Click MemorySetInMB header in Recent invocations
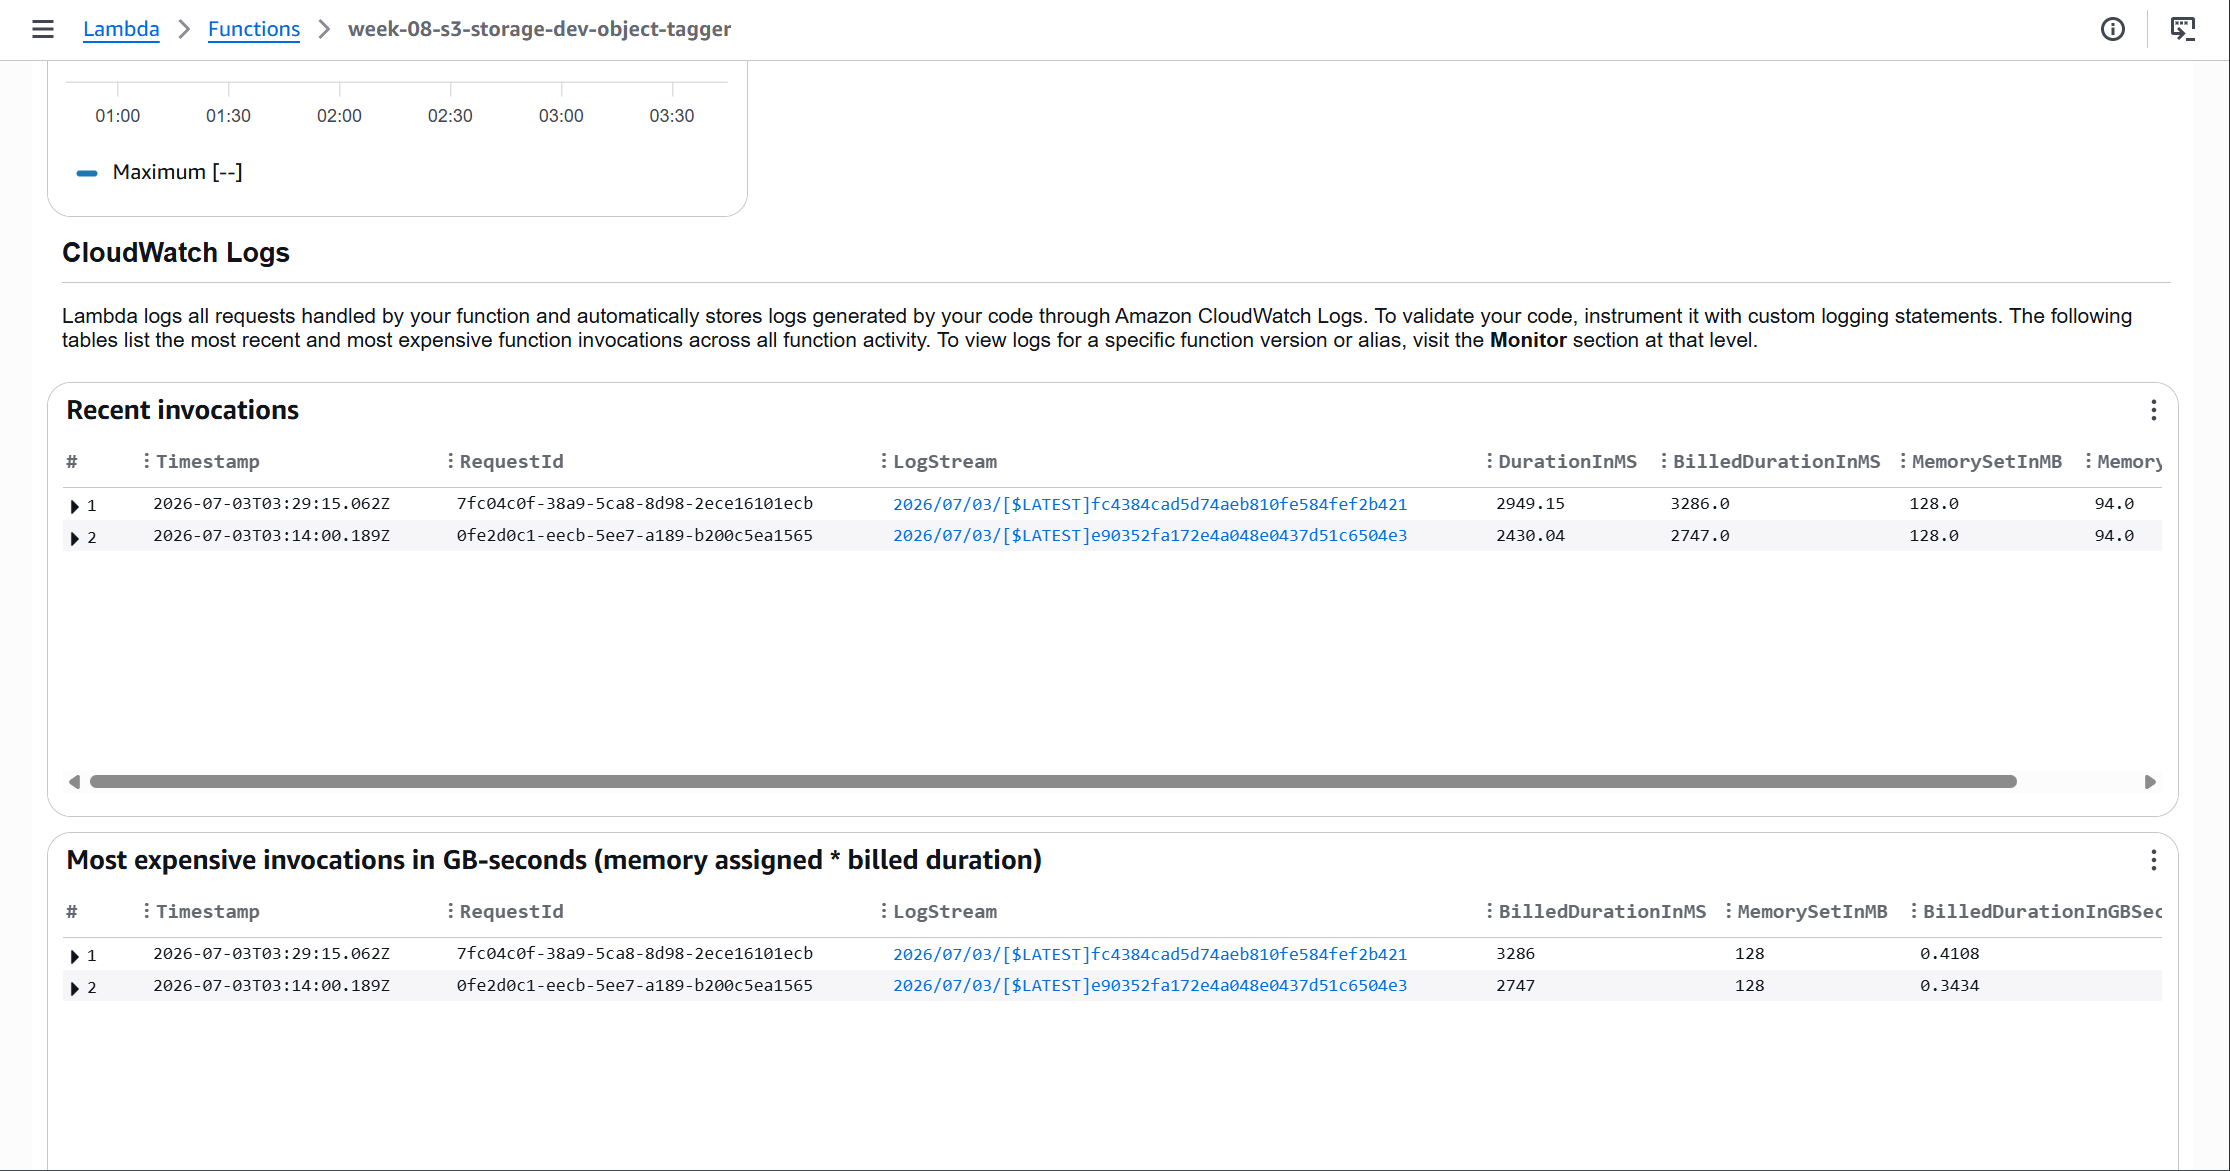Viewport: 2230px width, 1171px height. (x=1987, y=462)
